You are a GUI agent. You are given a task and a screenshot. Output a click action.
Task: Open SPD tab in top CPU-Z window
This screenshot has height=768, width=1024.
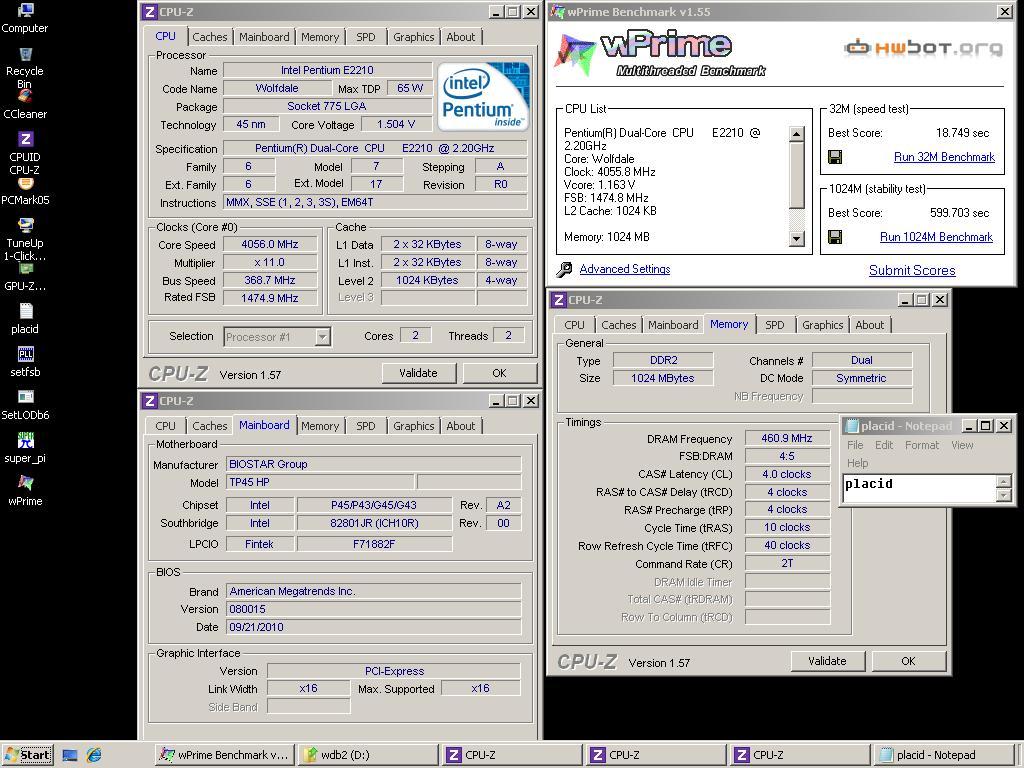point(366,37)
